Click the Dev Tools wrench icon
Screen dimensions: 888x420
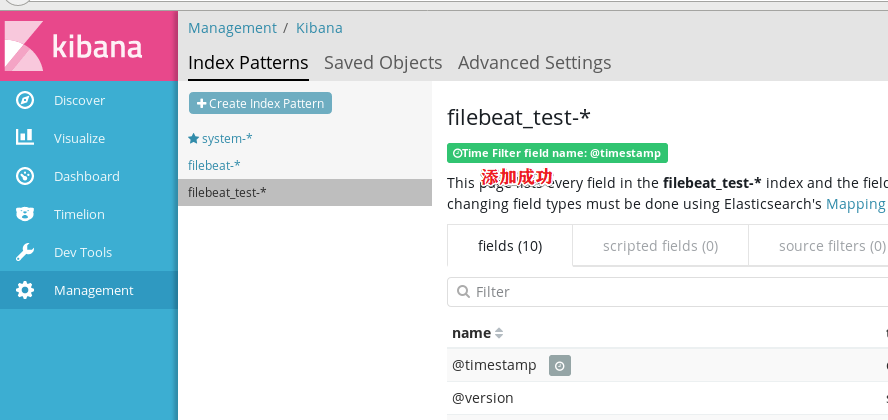click(25, 252)
